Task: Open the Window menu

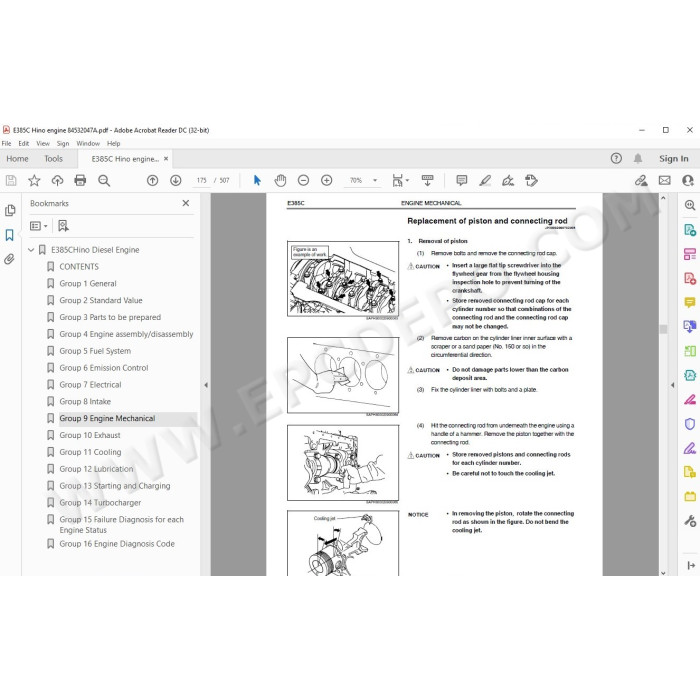Action: [x=88, y=143]
